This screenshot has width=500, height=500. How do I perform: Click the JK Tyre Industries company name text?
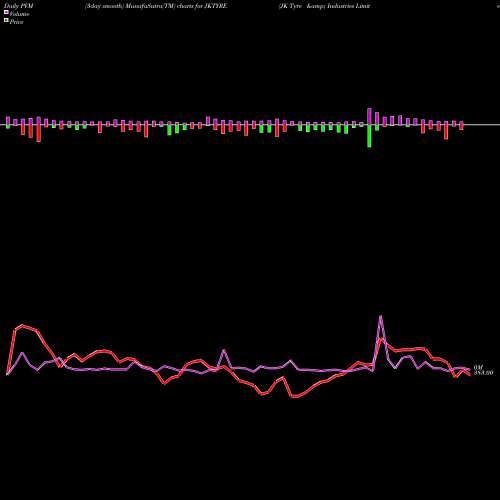pos(324,6)
